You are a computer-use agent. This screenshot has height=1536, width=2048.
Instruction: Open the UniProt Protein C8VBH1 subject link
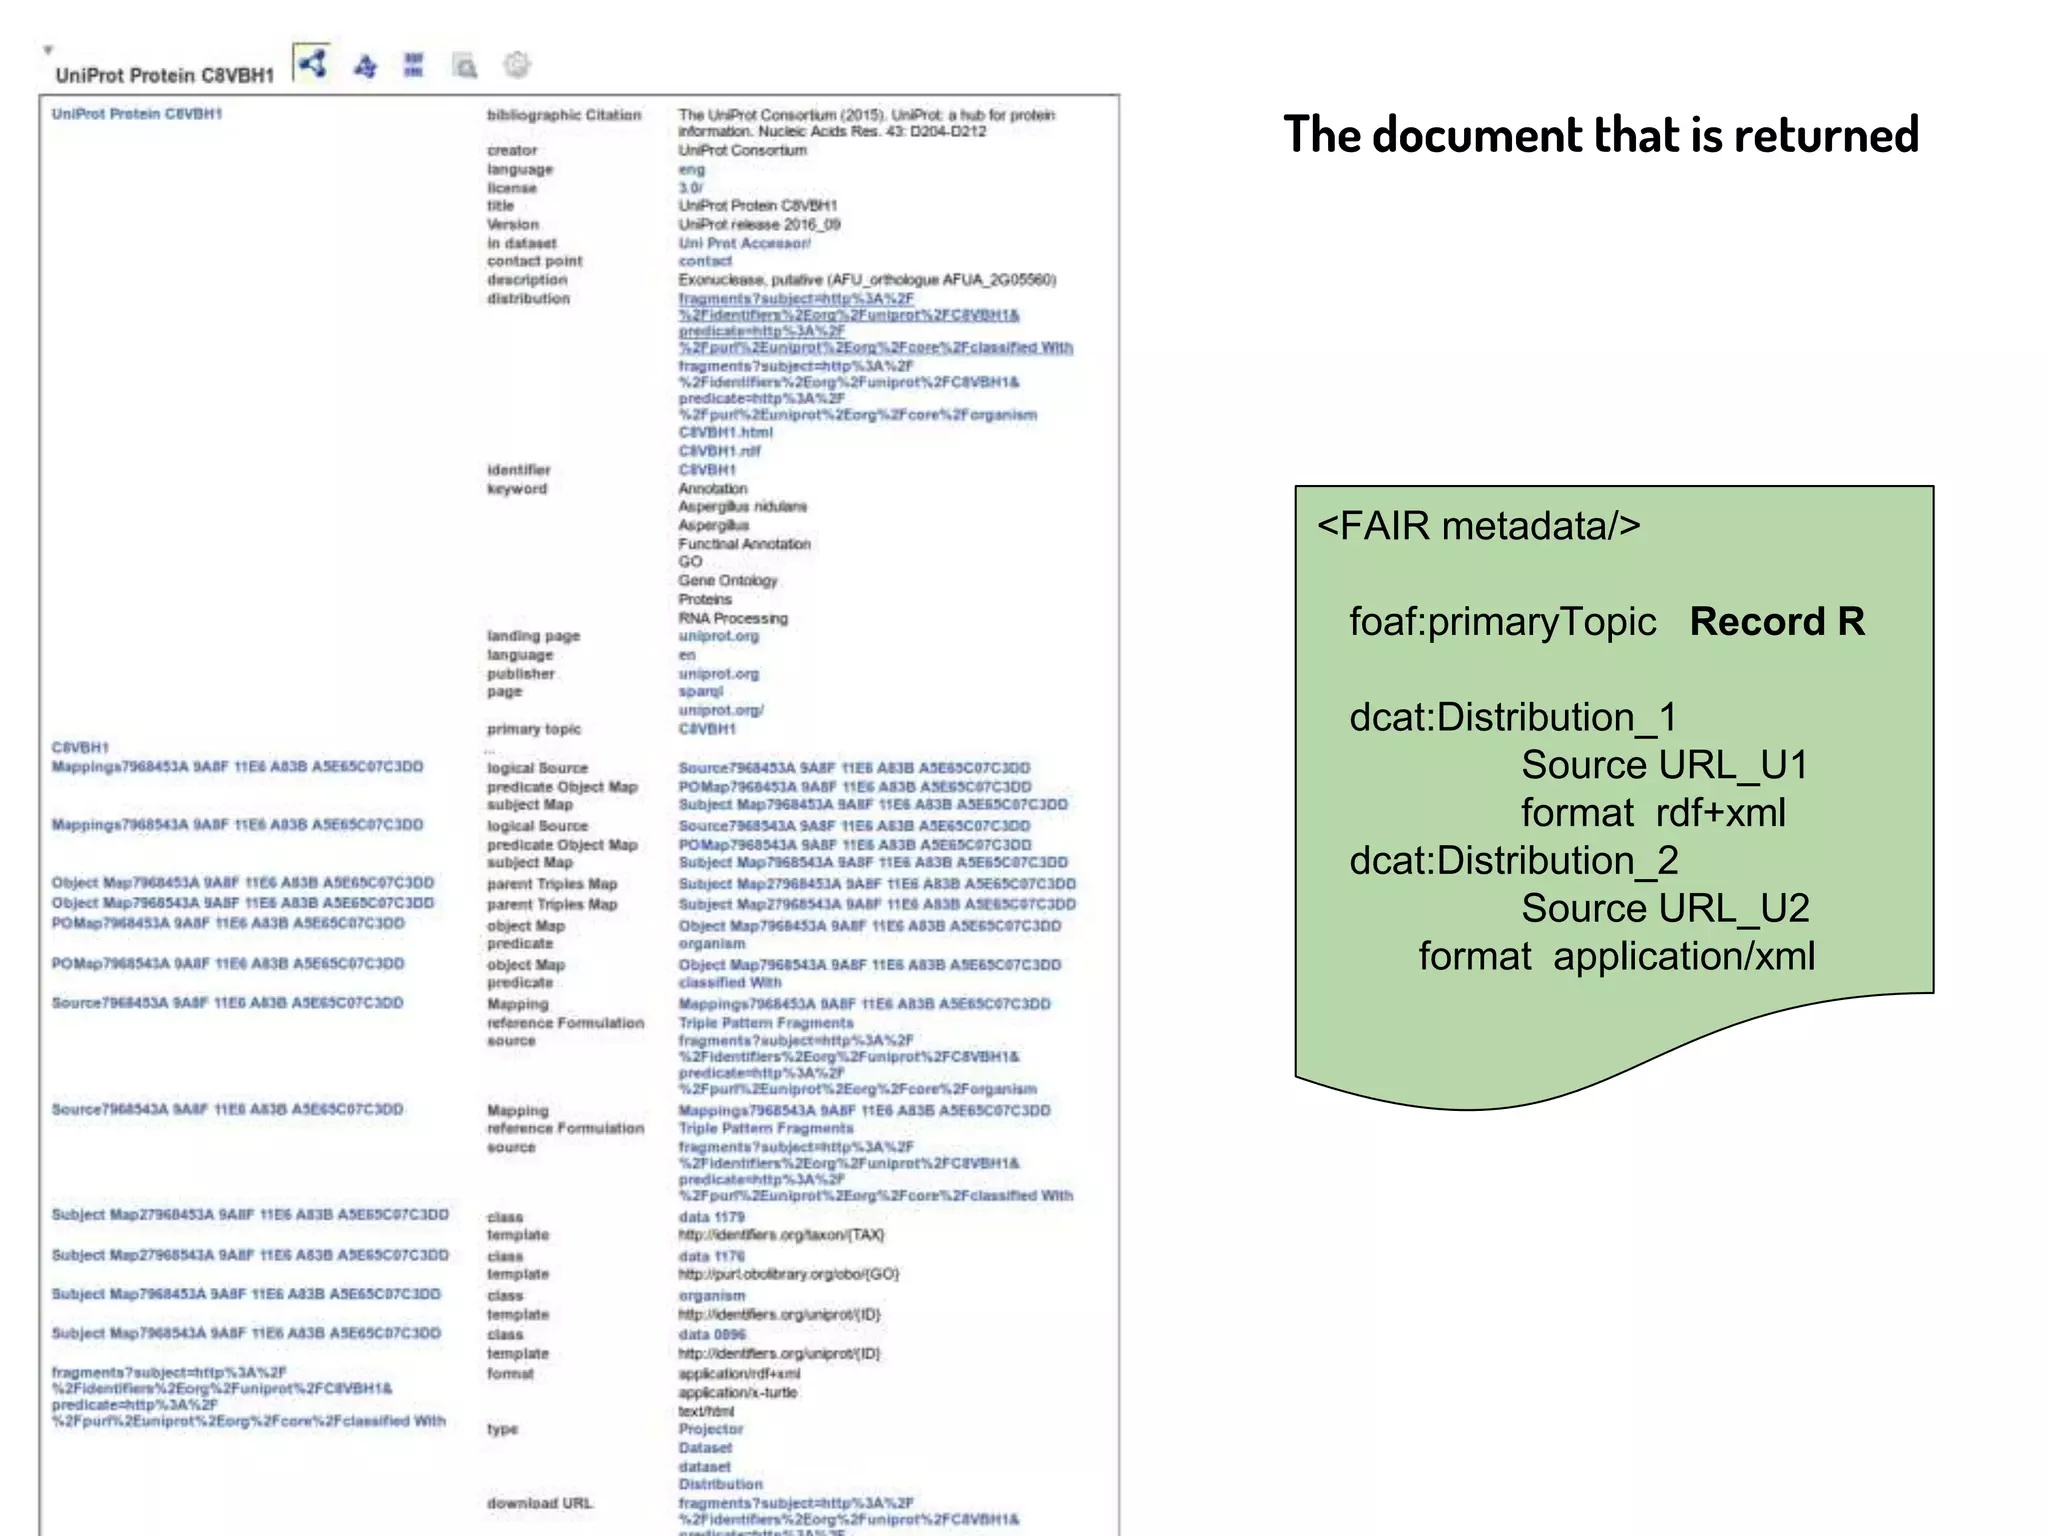pos(137,114)
